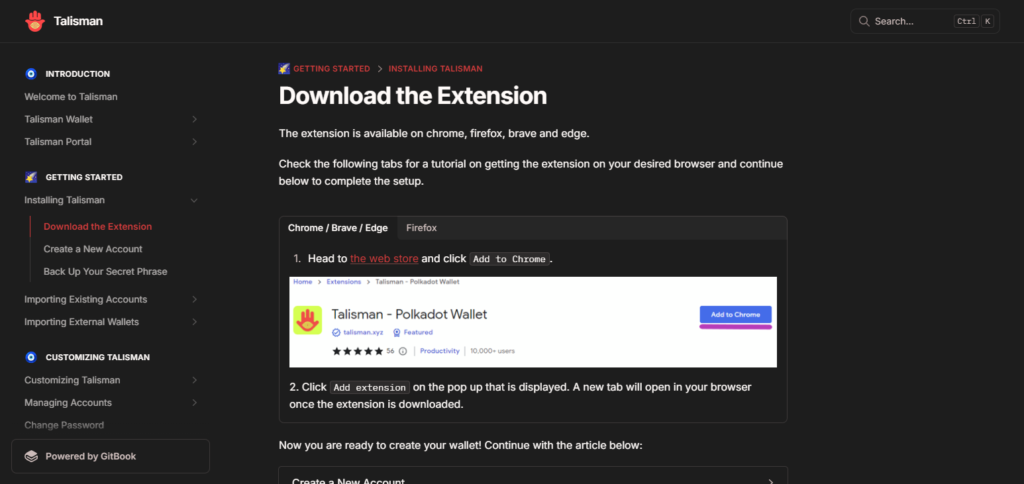Click the five-star rating in screenshot
The width and height of the screenshot is (1024, 484).
[357, 351]
